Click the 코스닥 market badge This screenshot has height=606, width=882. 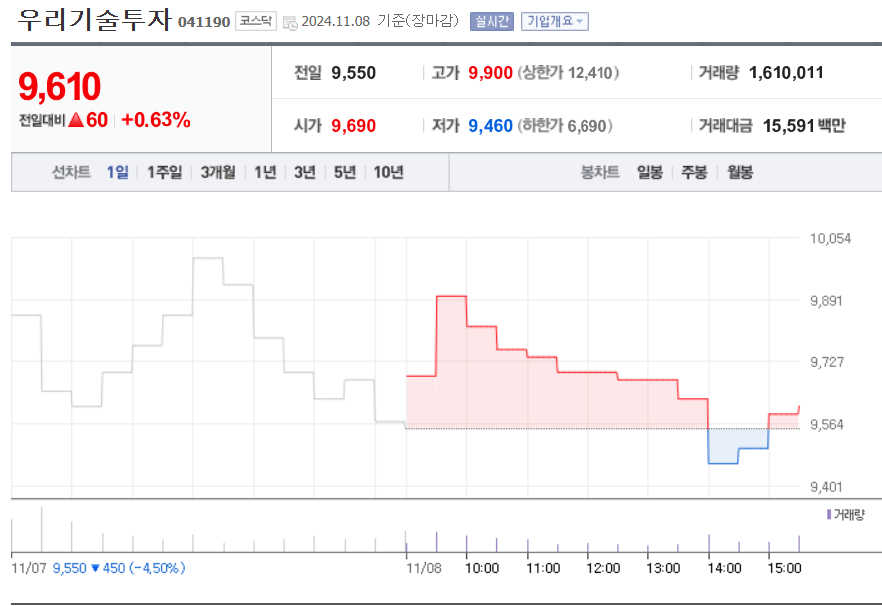256,21
